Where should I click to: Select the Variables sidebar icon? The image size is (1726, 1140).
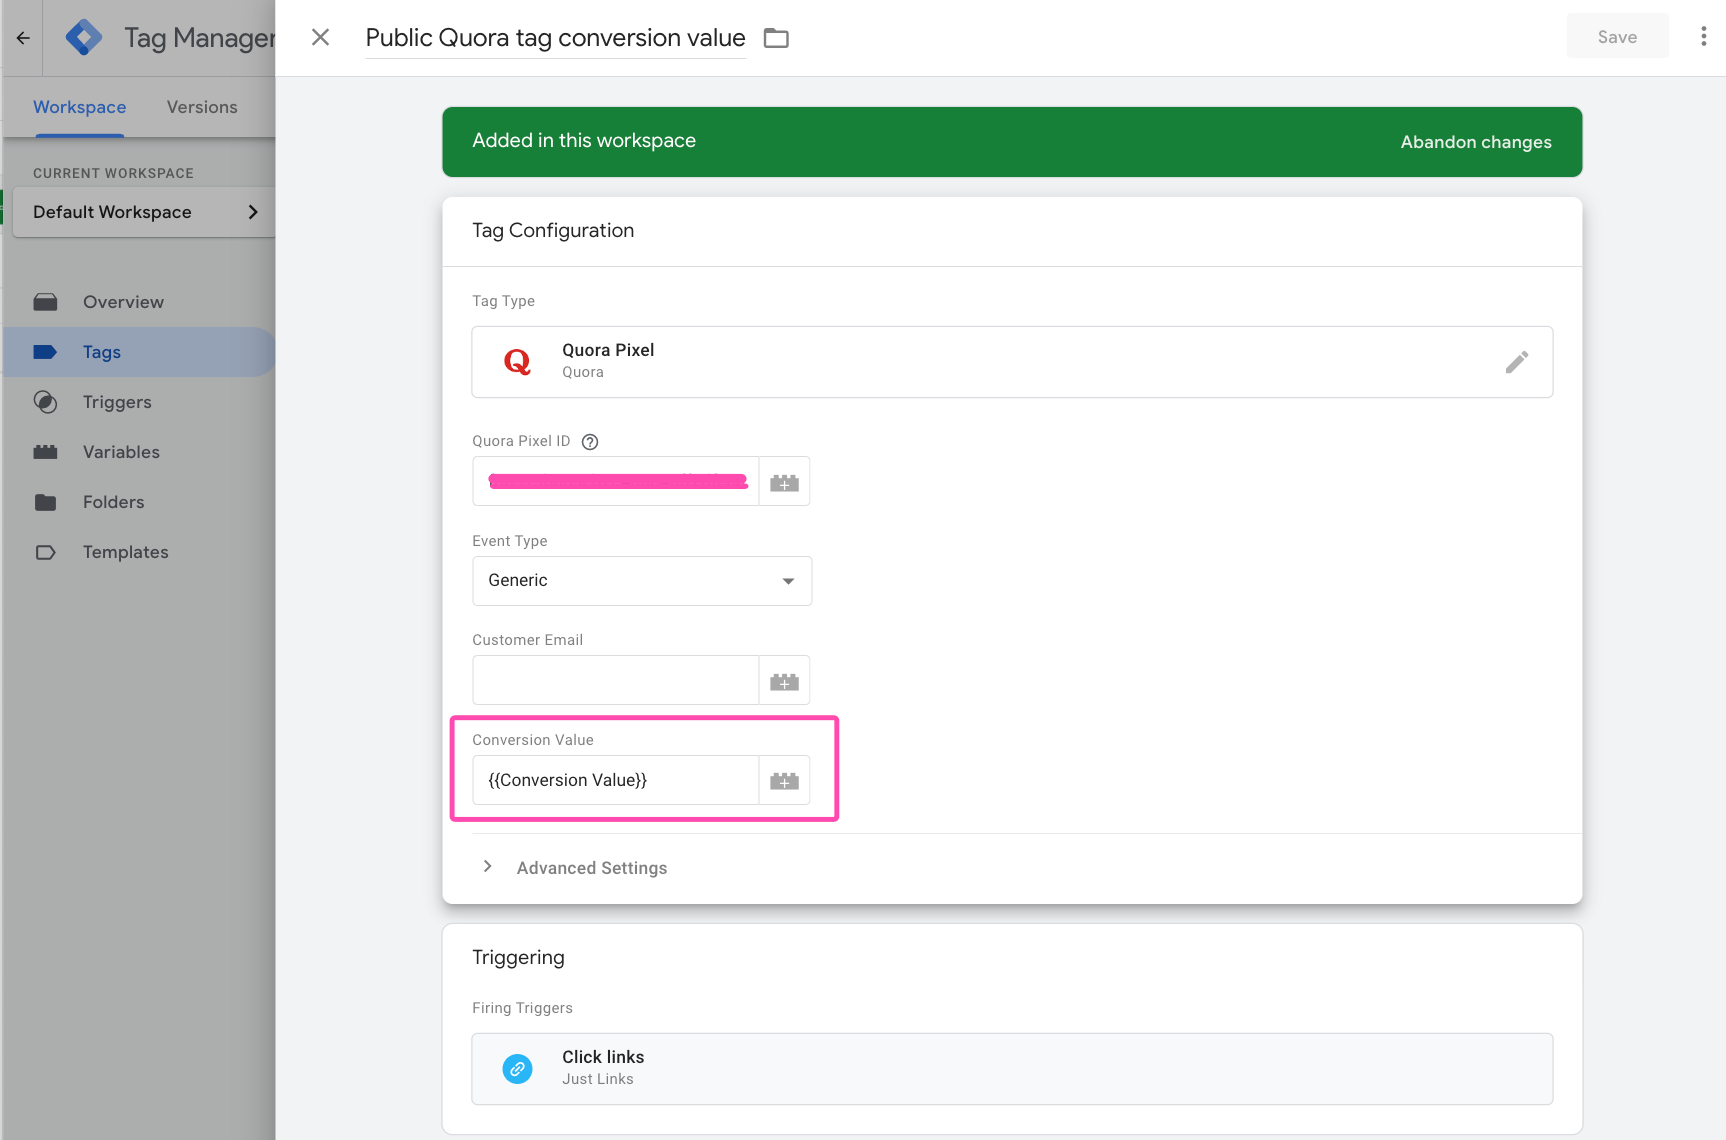tap(47, 451)
